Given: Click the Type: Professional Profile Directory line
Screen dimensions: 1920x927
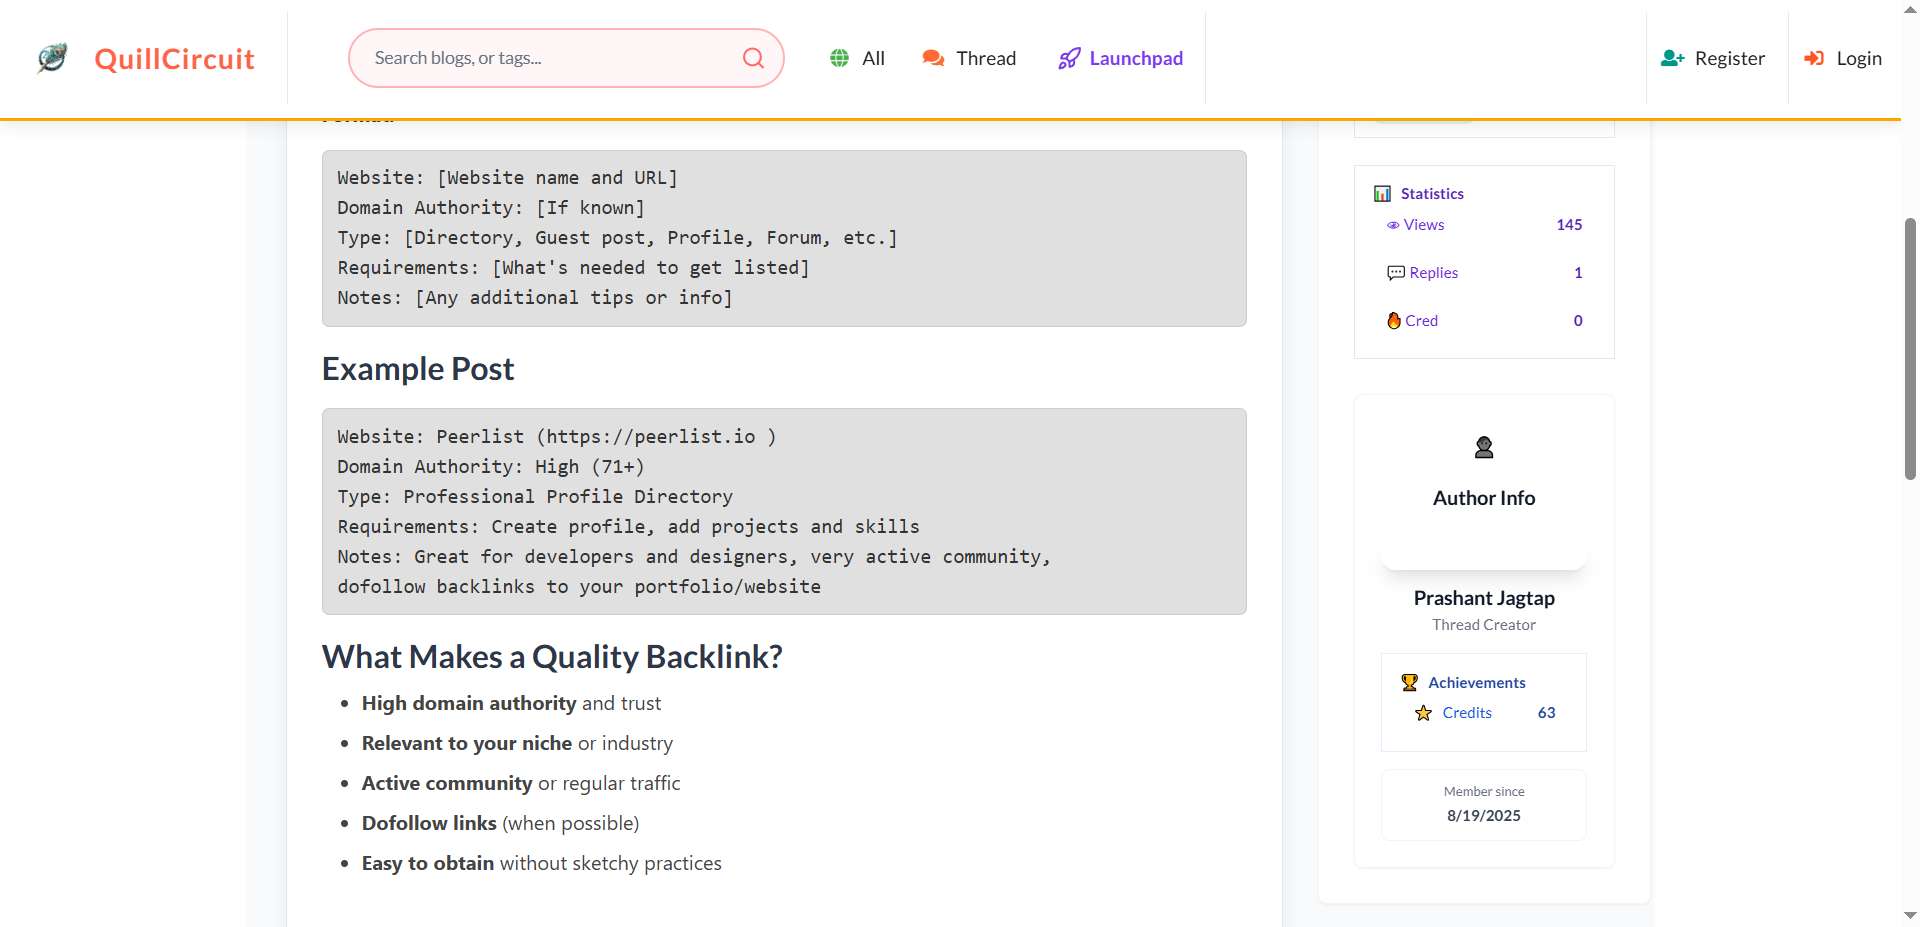Looking at the screenshot, I should pos(535,497).
